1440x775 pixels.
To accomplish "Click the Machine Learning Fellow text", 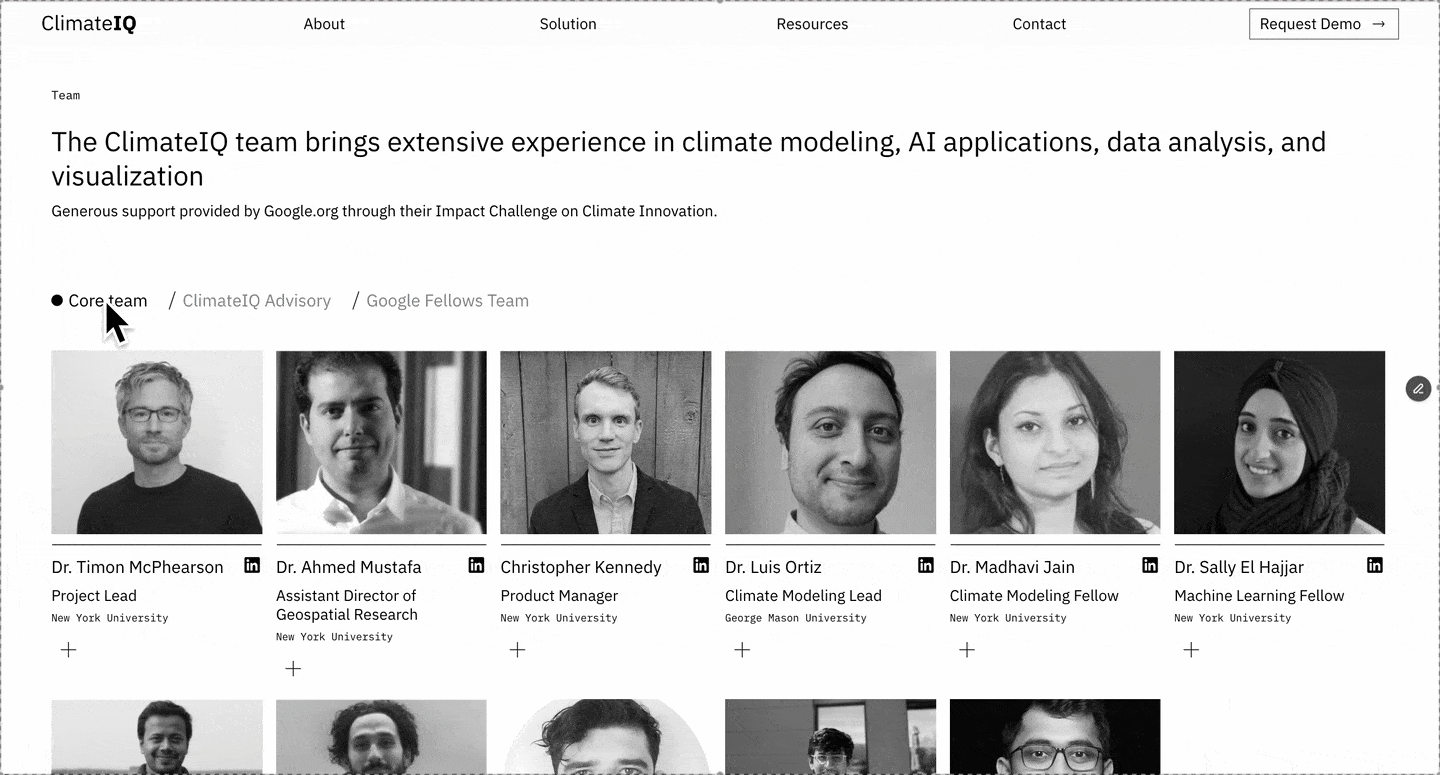I will (x=1259, y=596).
